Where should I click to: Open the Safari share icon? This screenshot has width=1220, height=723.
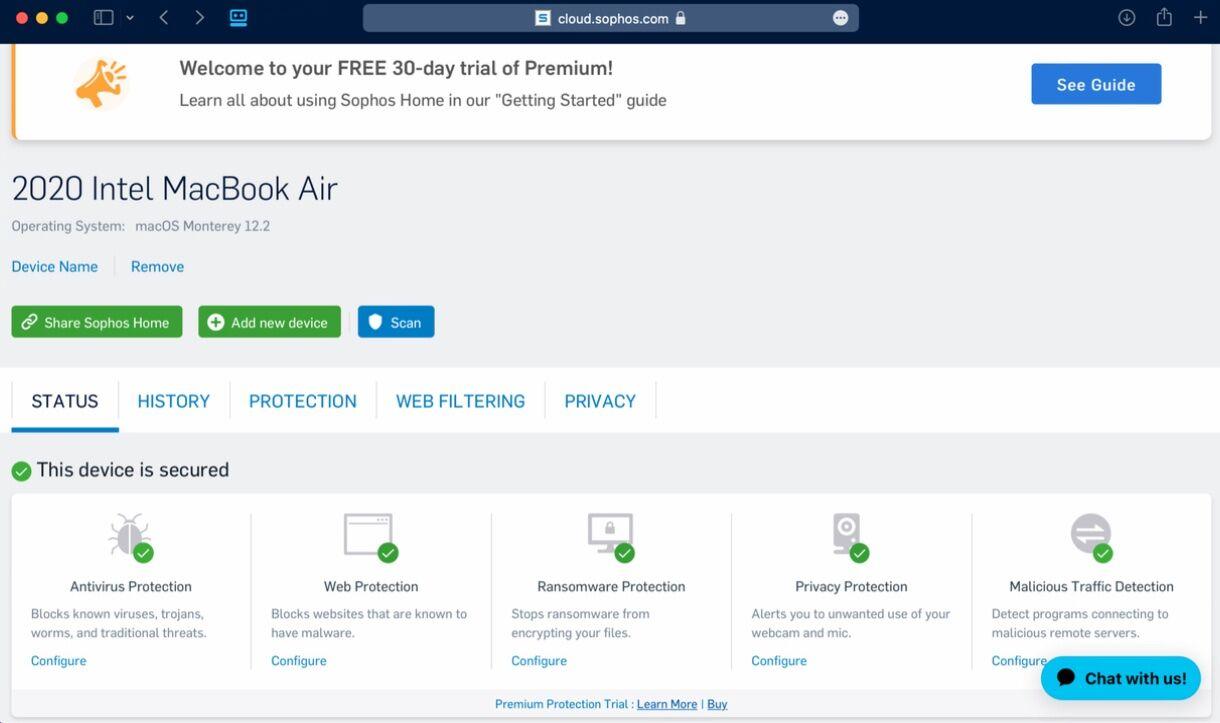(1164, 17)
